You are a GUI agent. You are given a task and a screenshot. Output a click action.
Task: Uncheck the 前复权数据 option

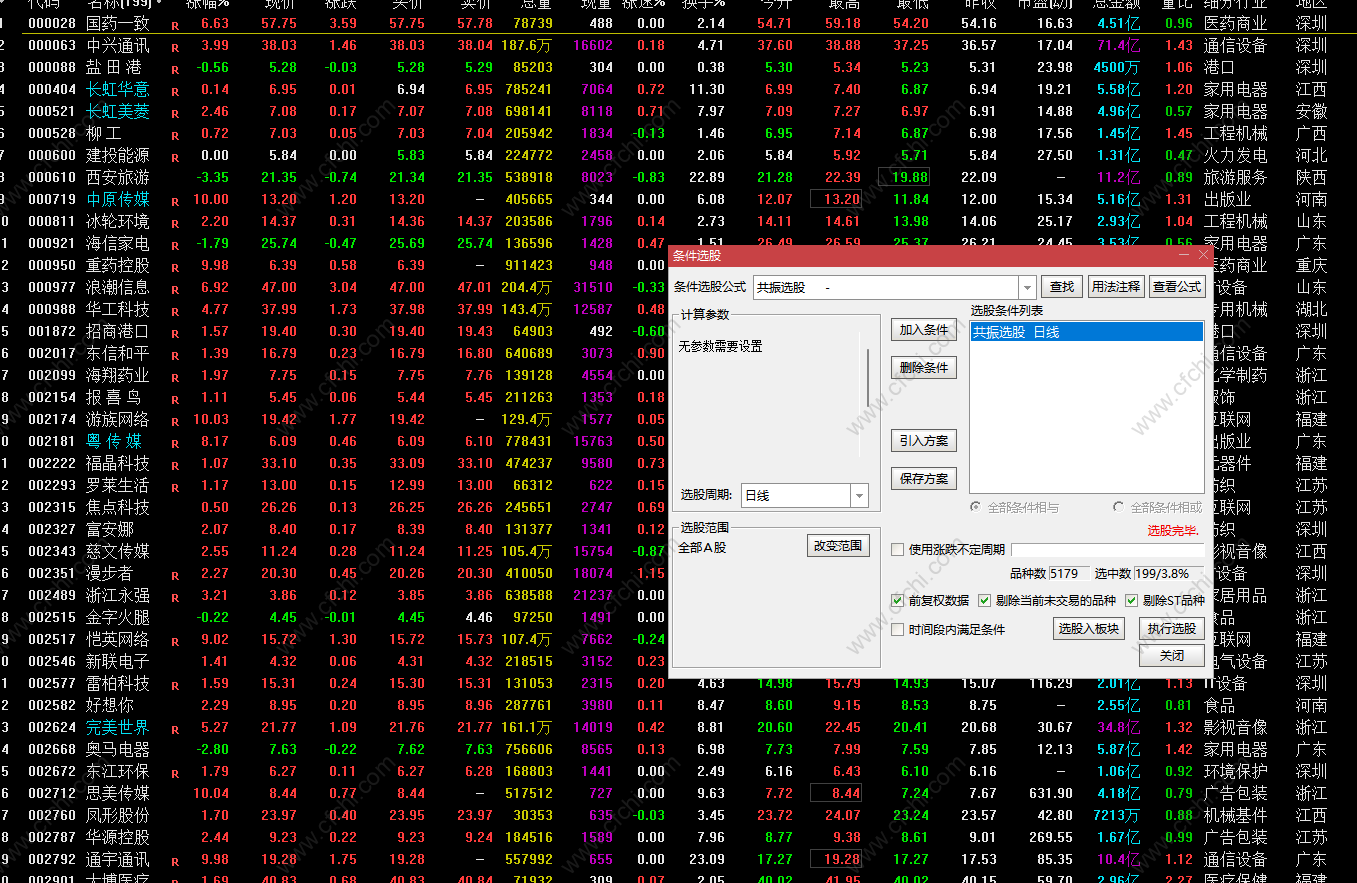[898, 601]
